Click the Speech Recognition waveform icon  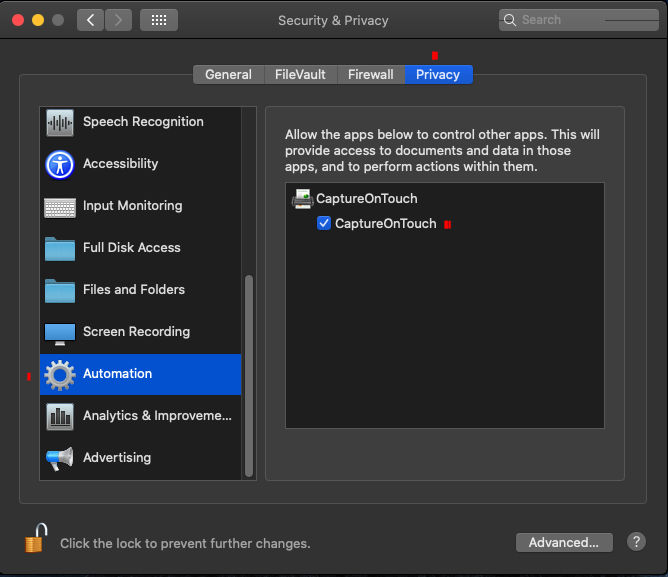coord(60,123)
